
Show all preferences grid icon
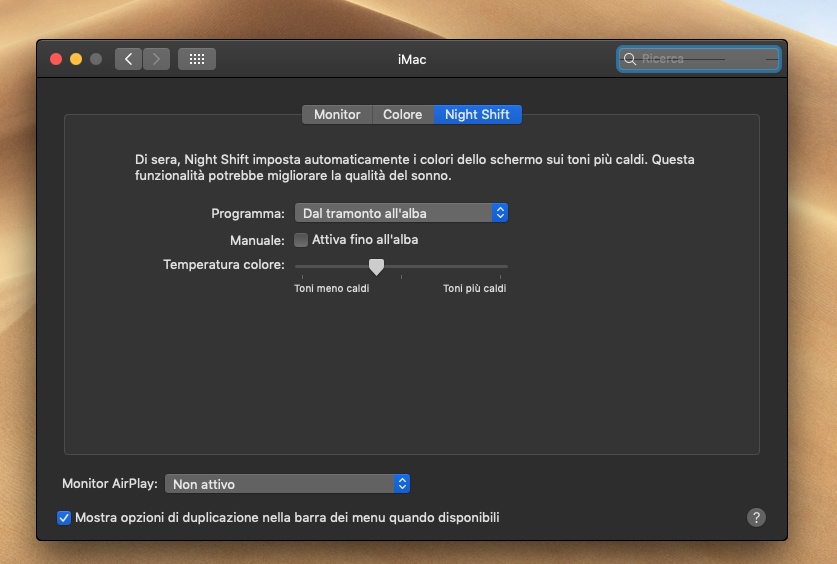pos(197,59)
